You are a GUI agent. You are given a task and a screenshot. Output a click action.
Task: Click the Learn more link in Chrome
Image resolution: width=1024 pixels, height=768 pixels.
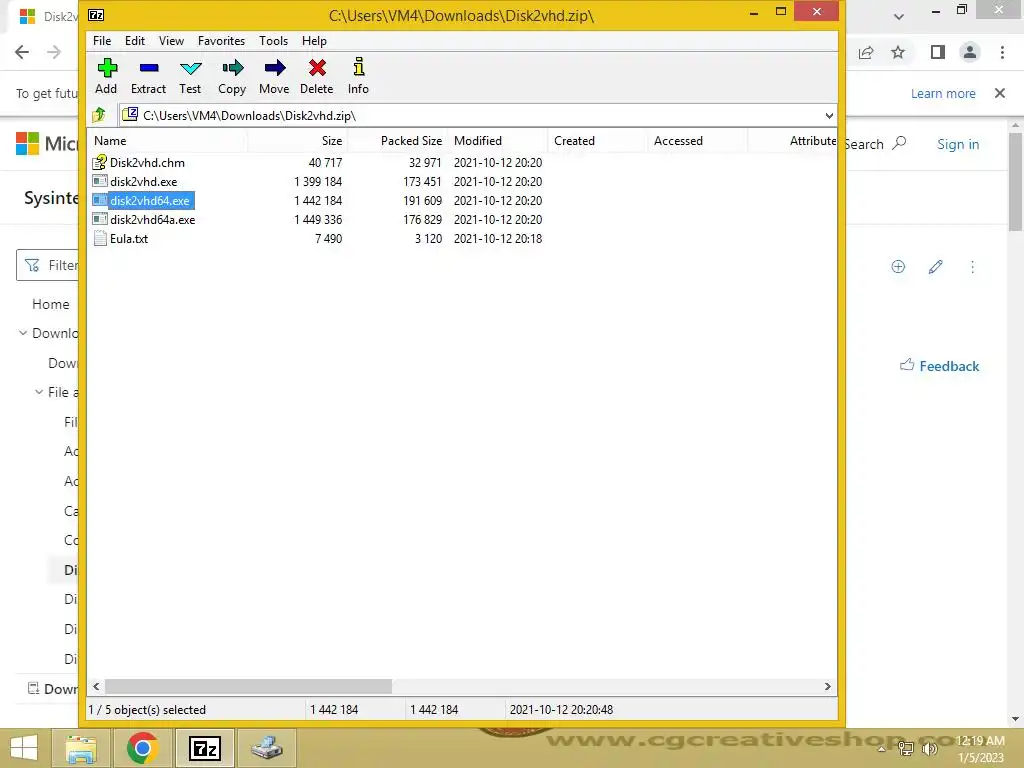[943, 93]
